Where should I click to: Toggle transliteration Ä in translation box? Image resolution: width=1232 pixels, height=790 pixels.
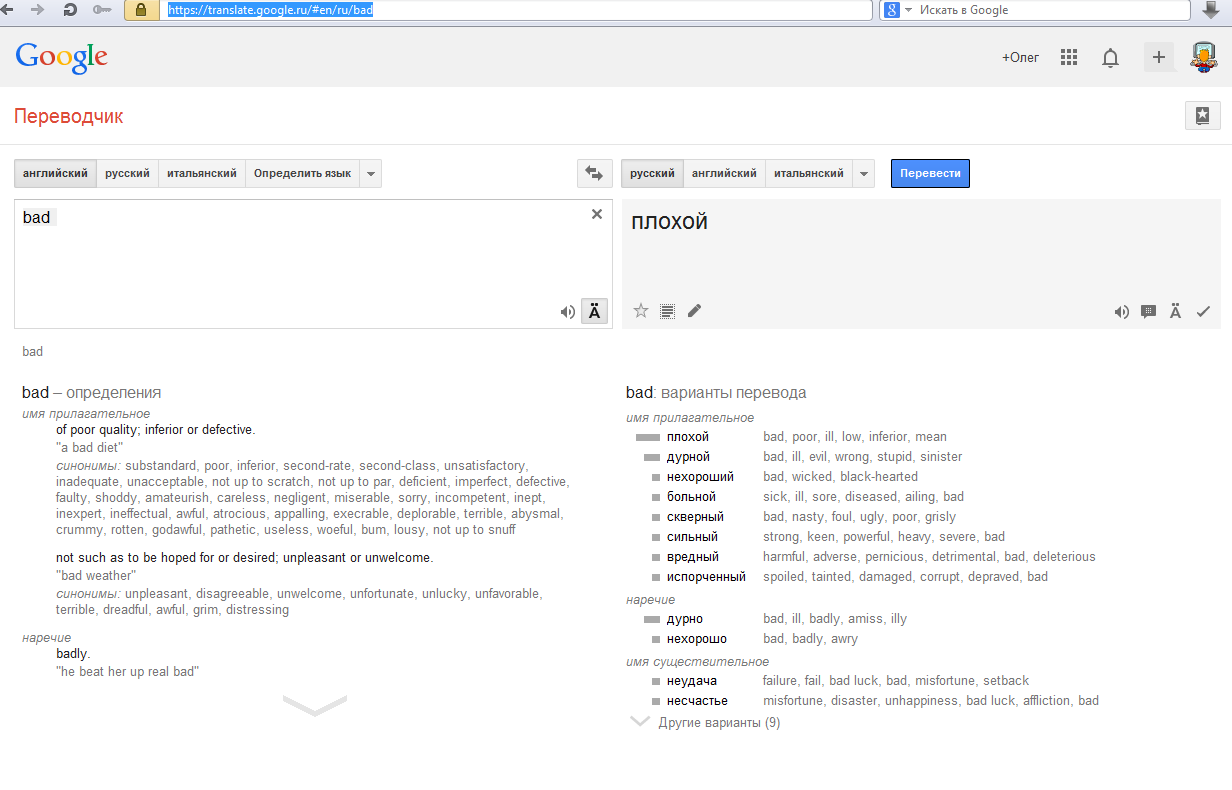[1176, 311]
